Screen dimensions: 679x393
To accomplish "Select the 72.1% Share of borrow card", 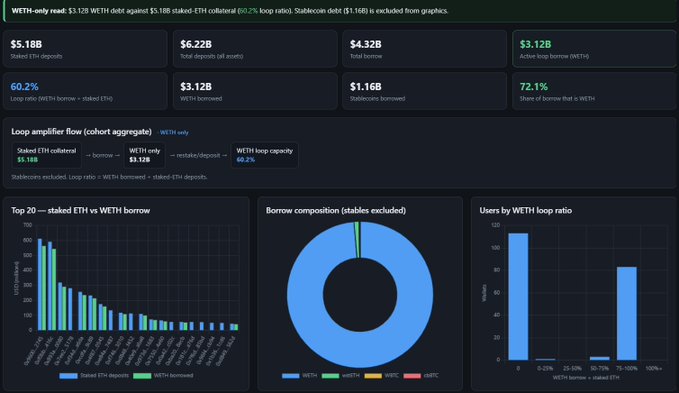I will coord(594,91).
